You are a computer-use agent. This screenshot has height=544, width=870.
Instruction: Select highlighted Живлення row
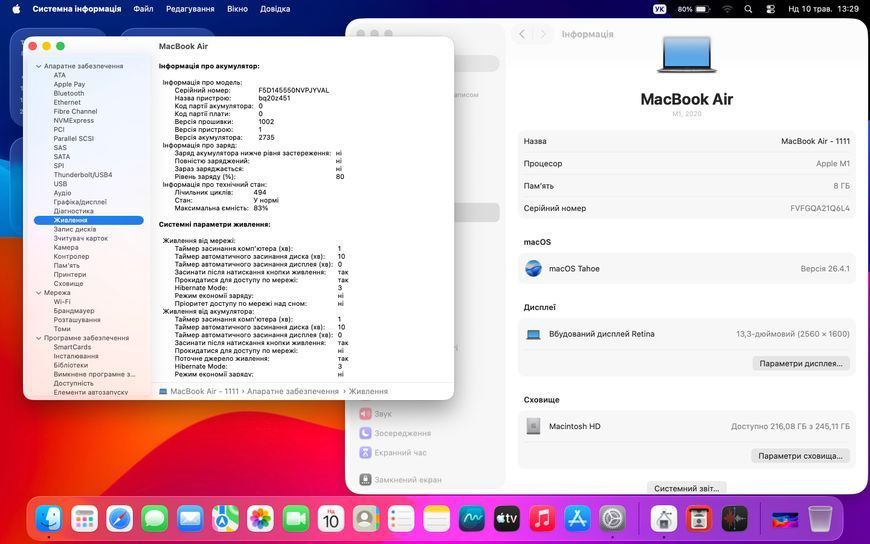click(x=89, y=220)
